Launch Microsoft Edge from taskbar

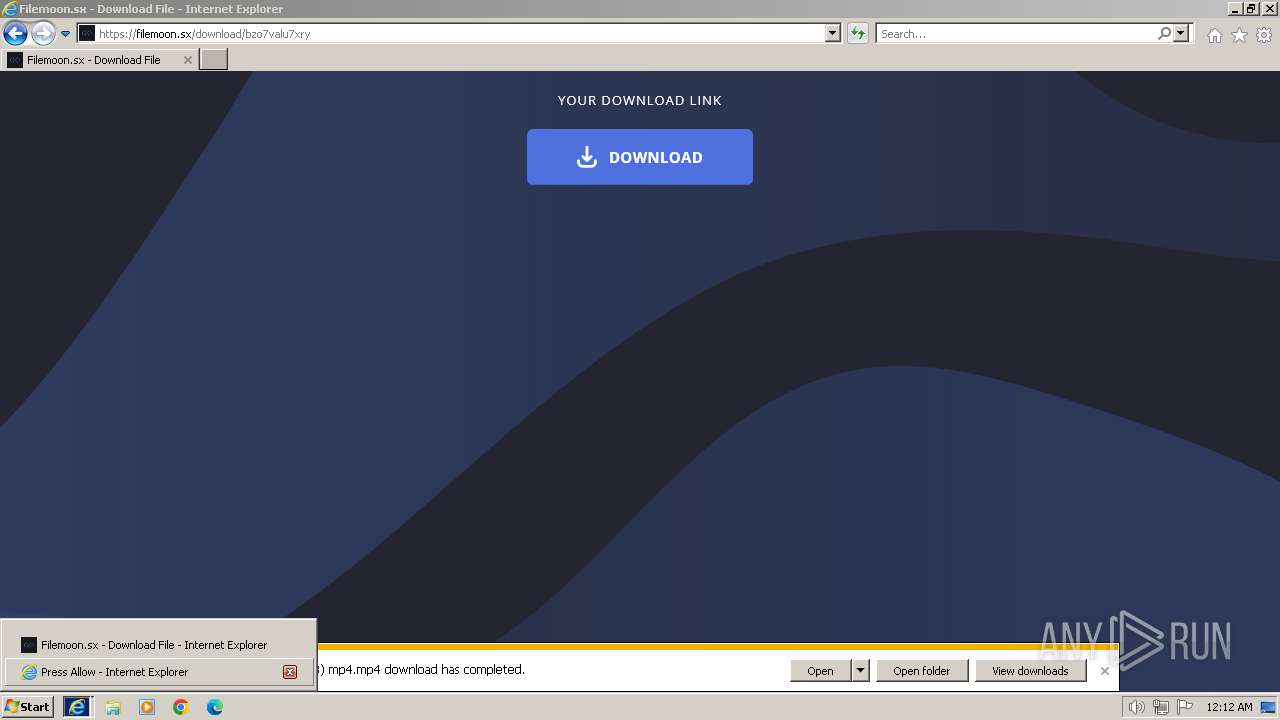[x=215, y=707]
